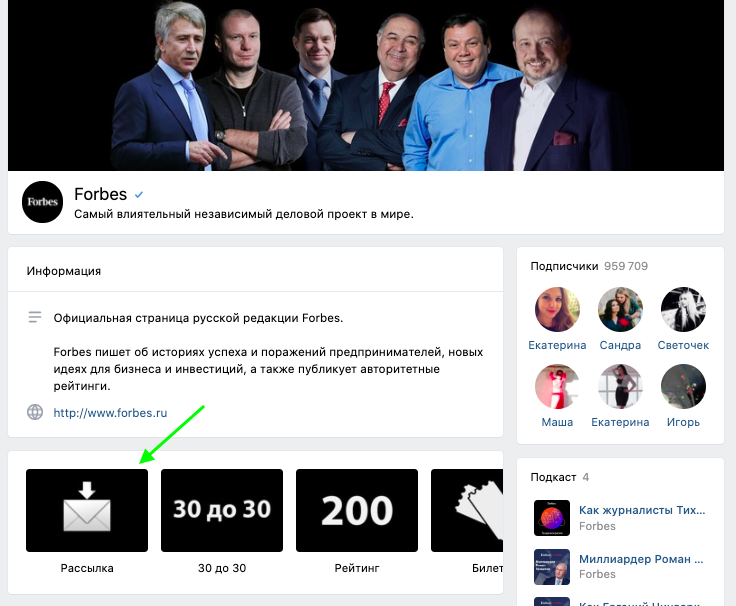Open the Рассылка envelope tile
The image size is (736, 606).
coord(87,510)
